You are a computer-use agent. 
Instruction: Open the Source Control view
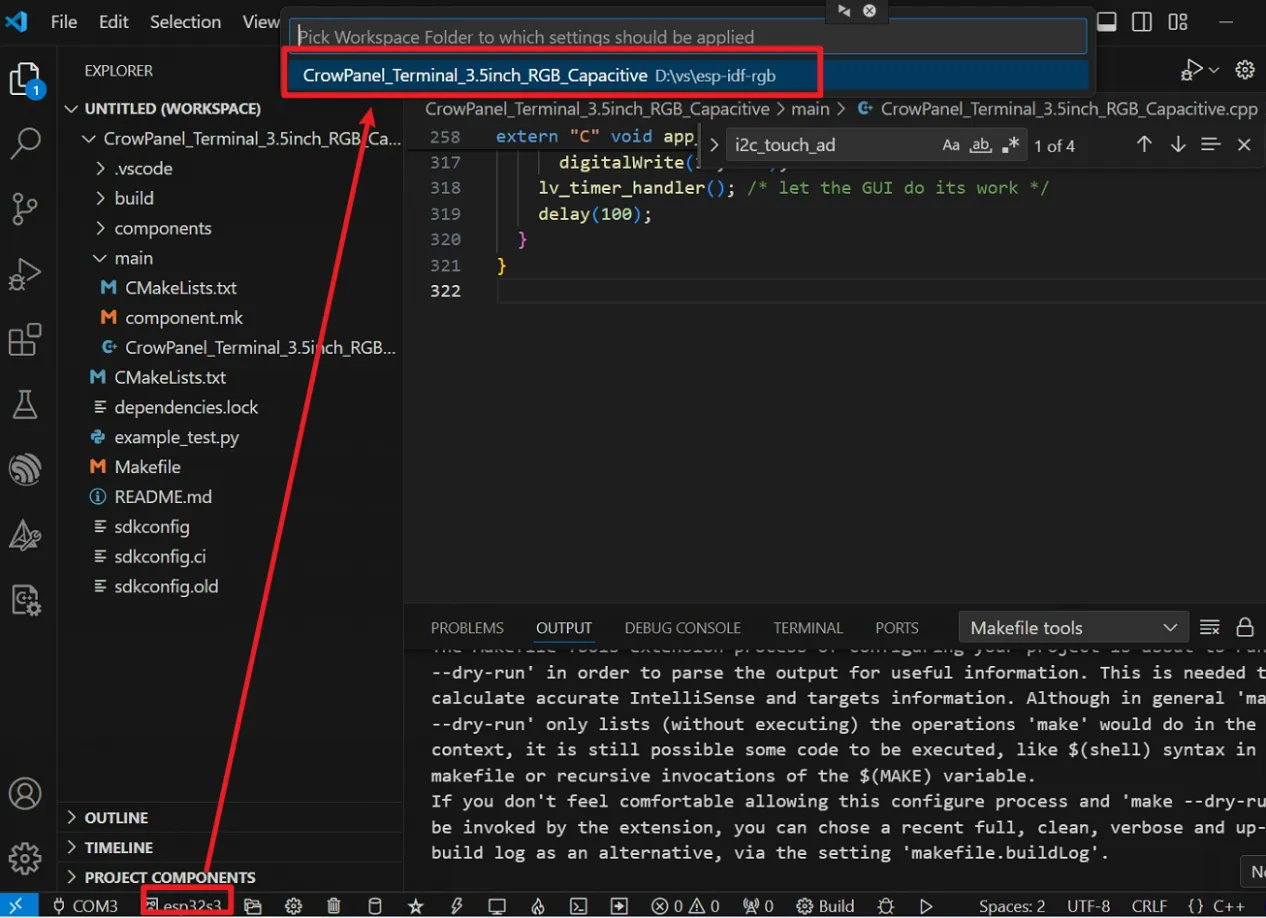24,208
